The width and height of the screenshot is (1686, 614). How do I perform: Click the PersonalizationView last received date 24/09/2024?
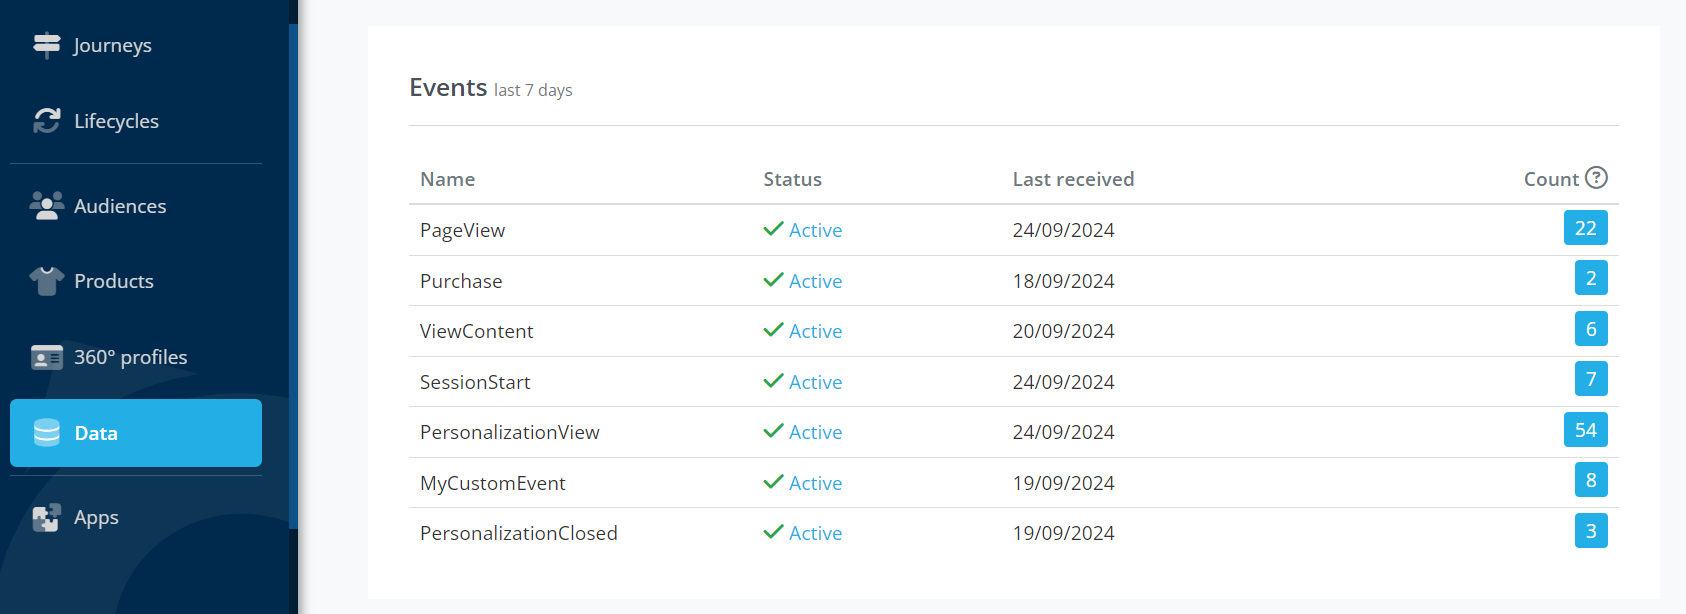(1063, 432)
